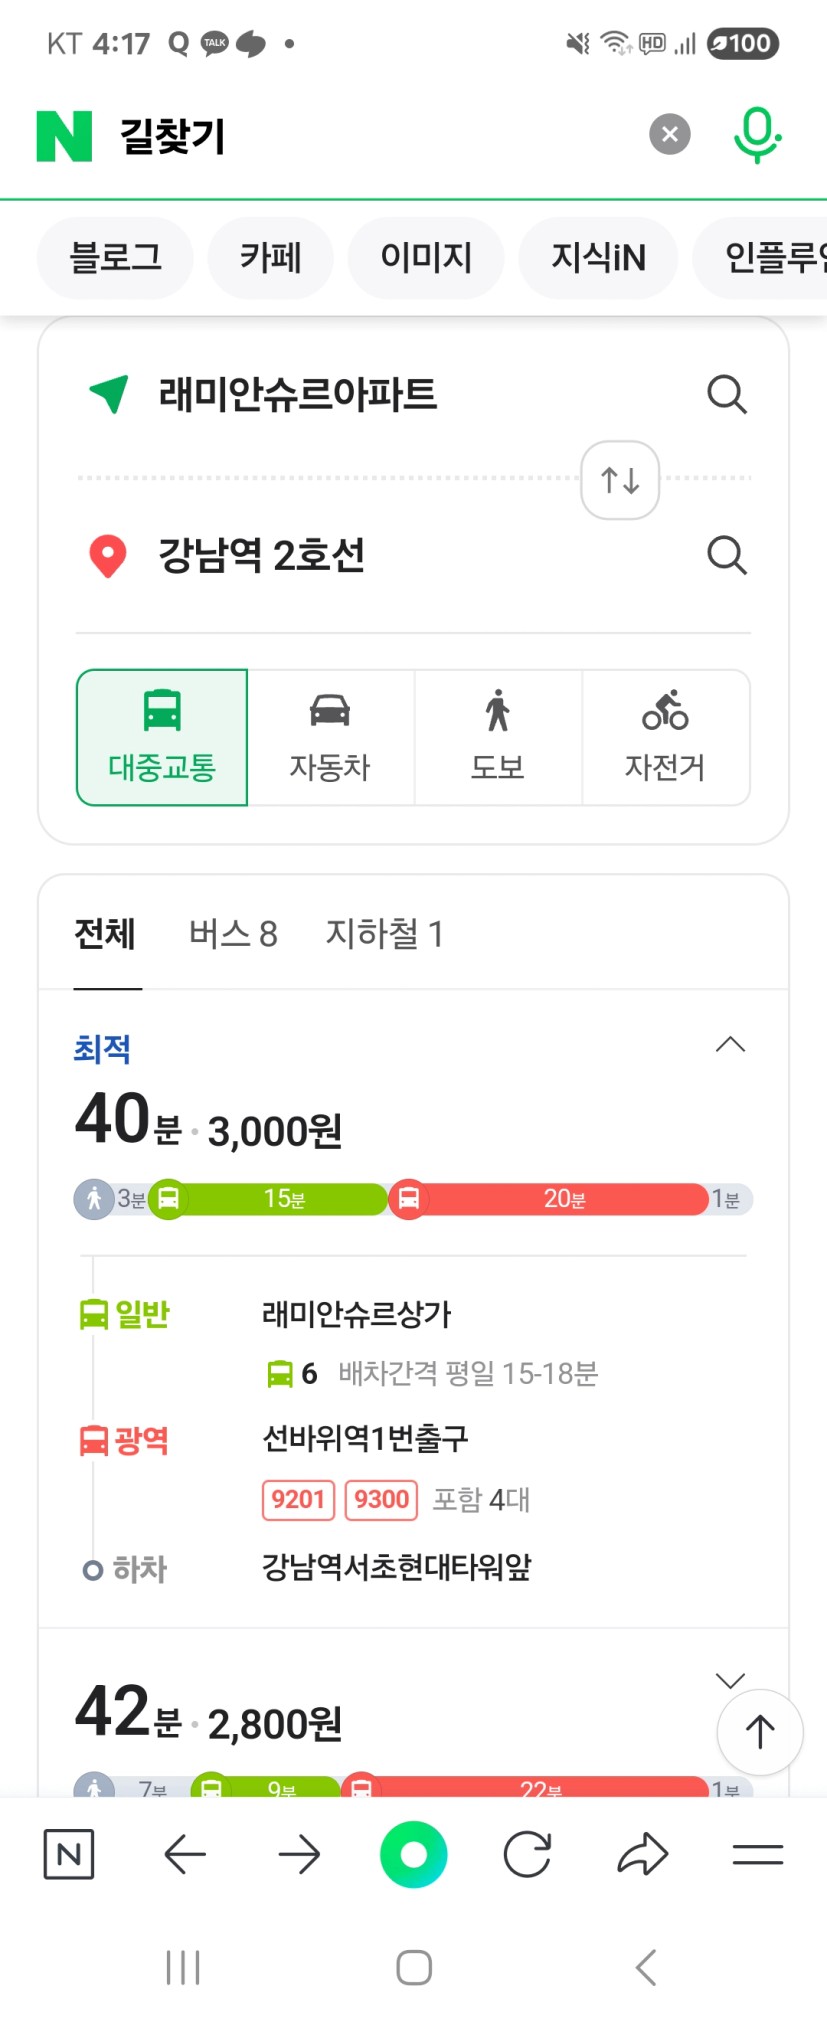Clear the search text with X button
The image size is (827, 2022).
[x=670, y=134]
